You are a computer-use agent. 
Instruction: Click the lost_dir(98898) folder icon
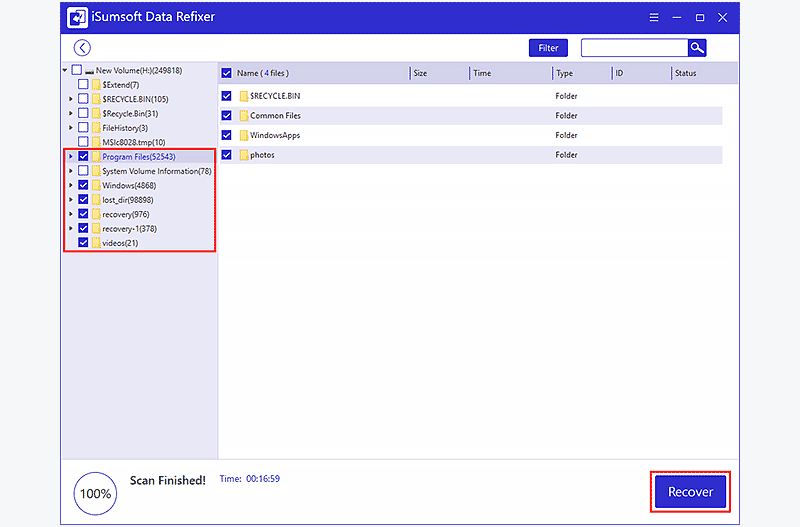pyautogui.click(x=96, y=199)
